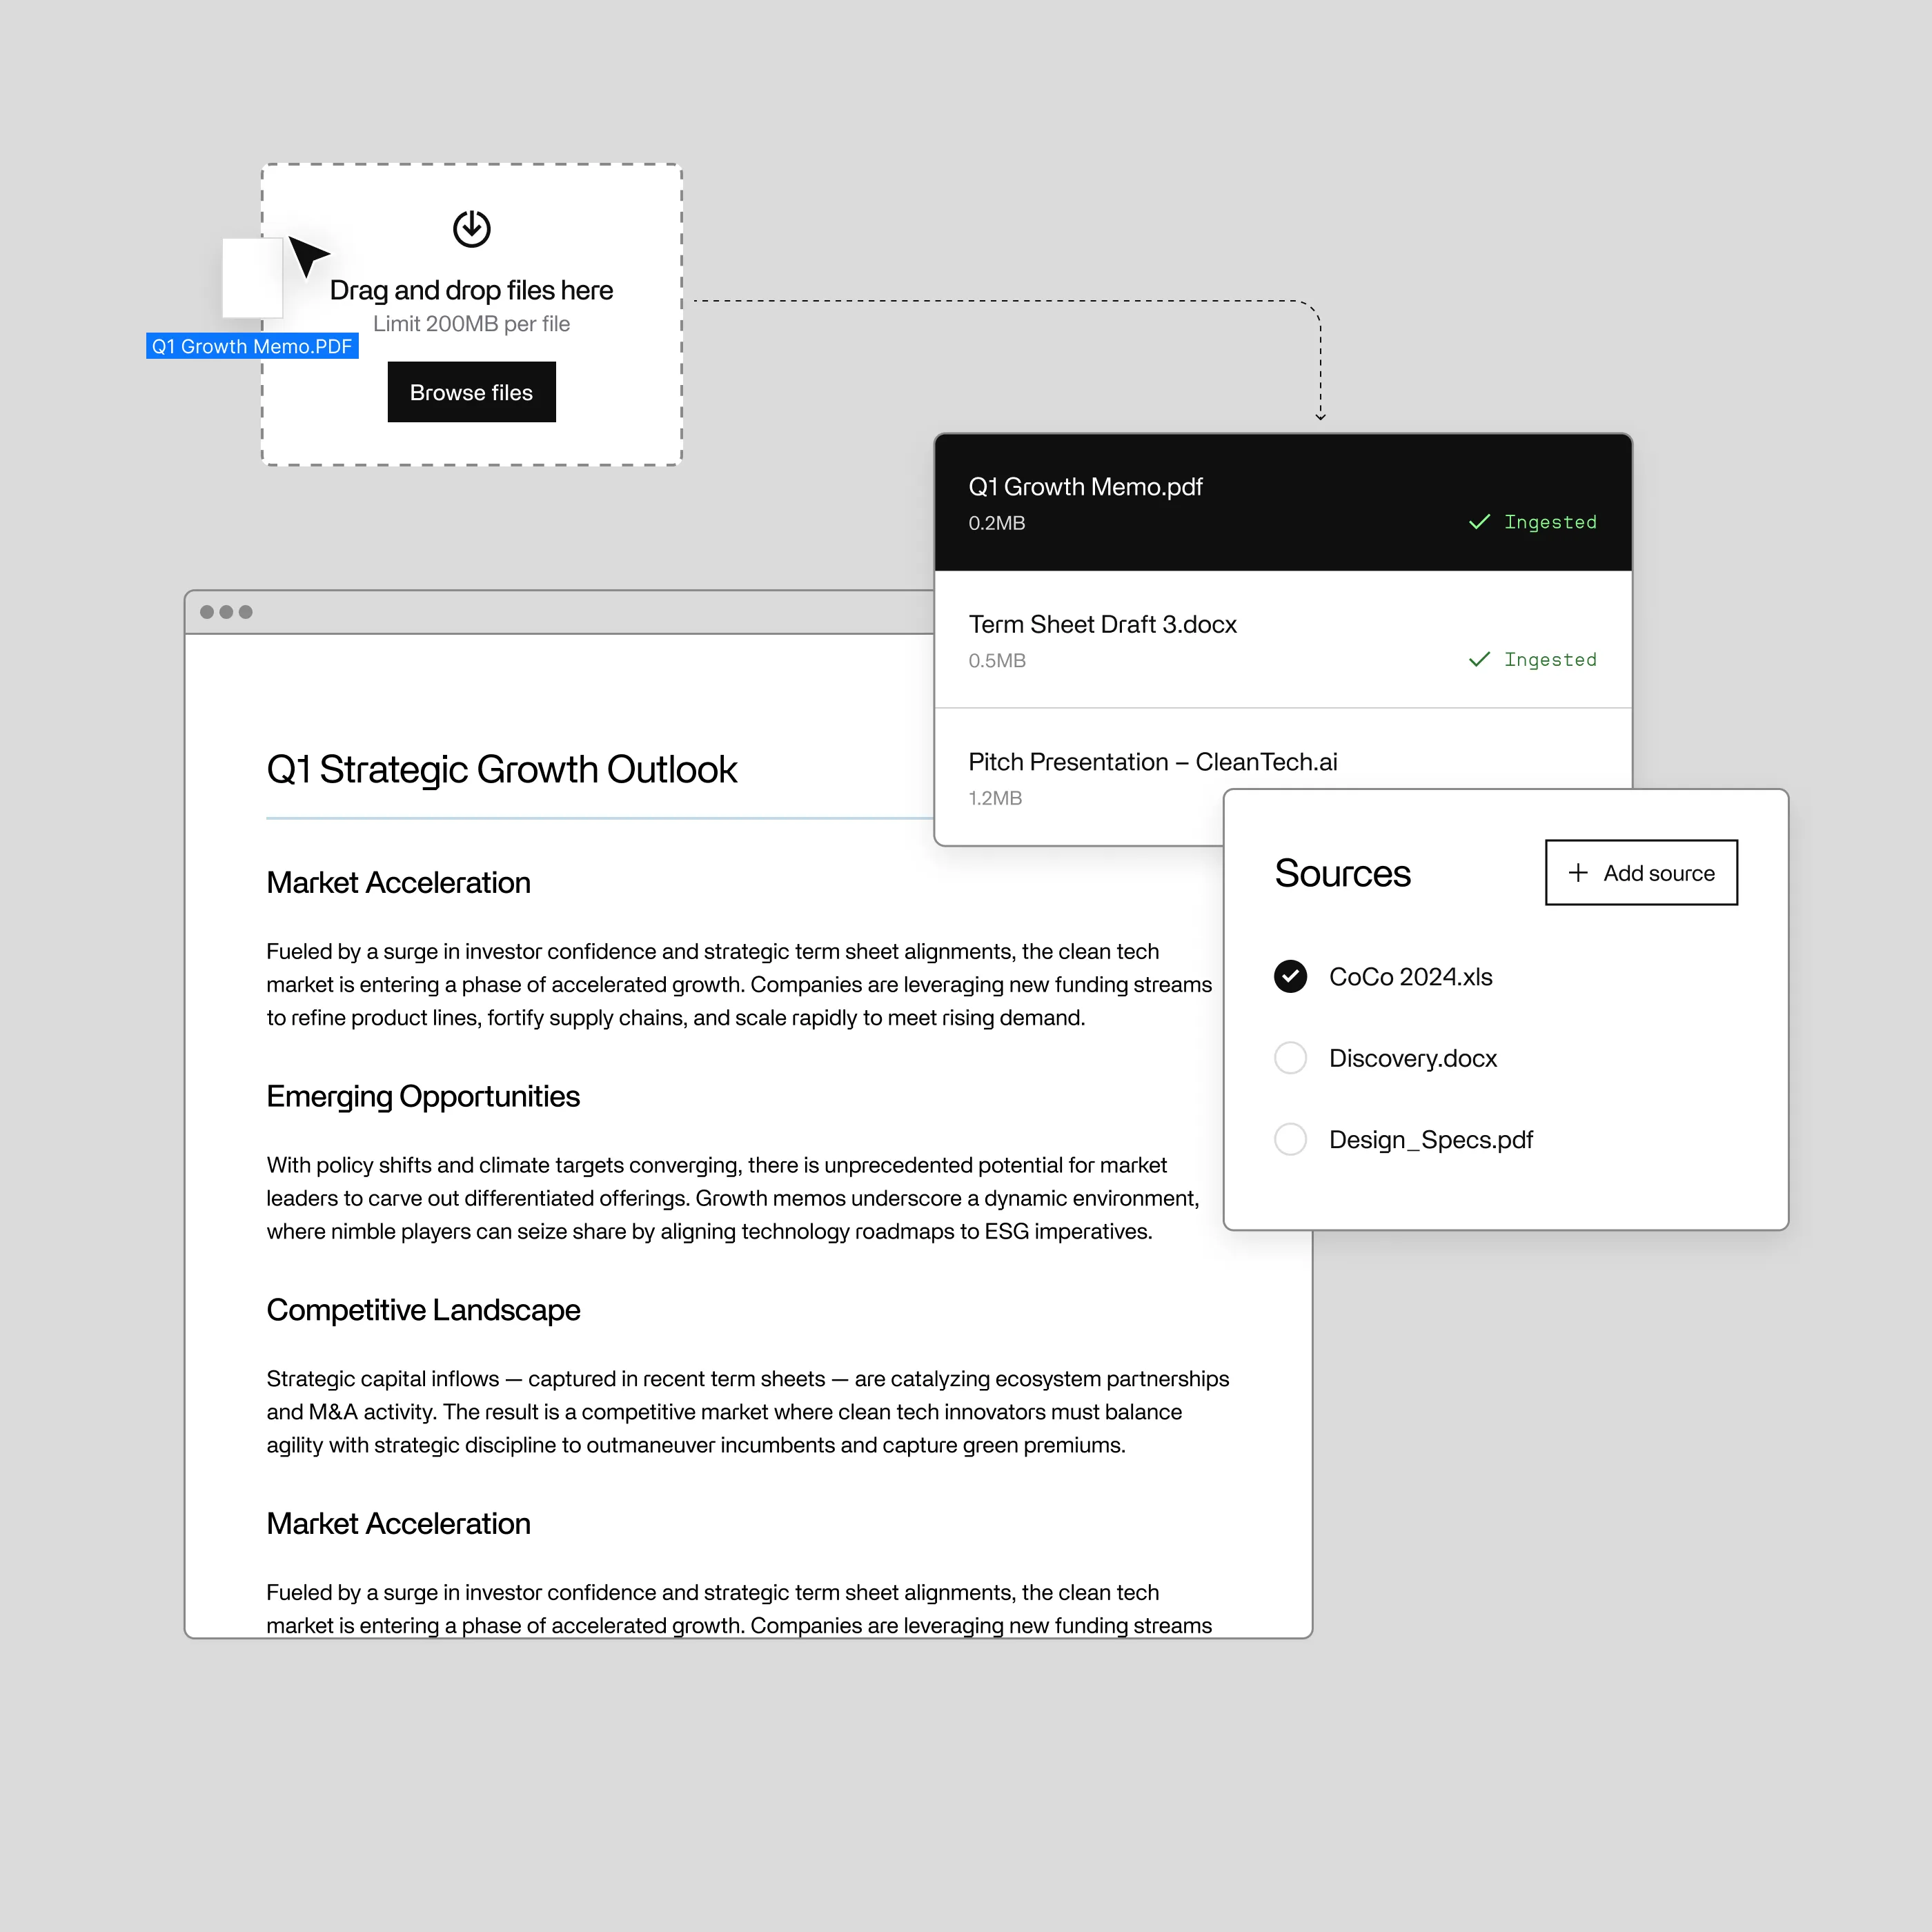The width and height of the screenshot is (1932, 1932).
Task: Select the Term Sheet Draft 3.docx row
Action: [1283, 640]
